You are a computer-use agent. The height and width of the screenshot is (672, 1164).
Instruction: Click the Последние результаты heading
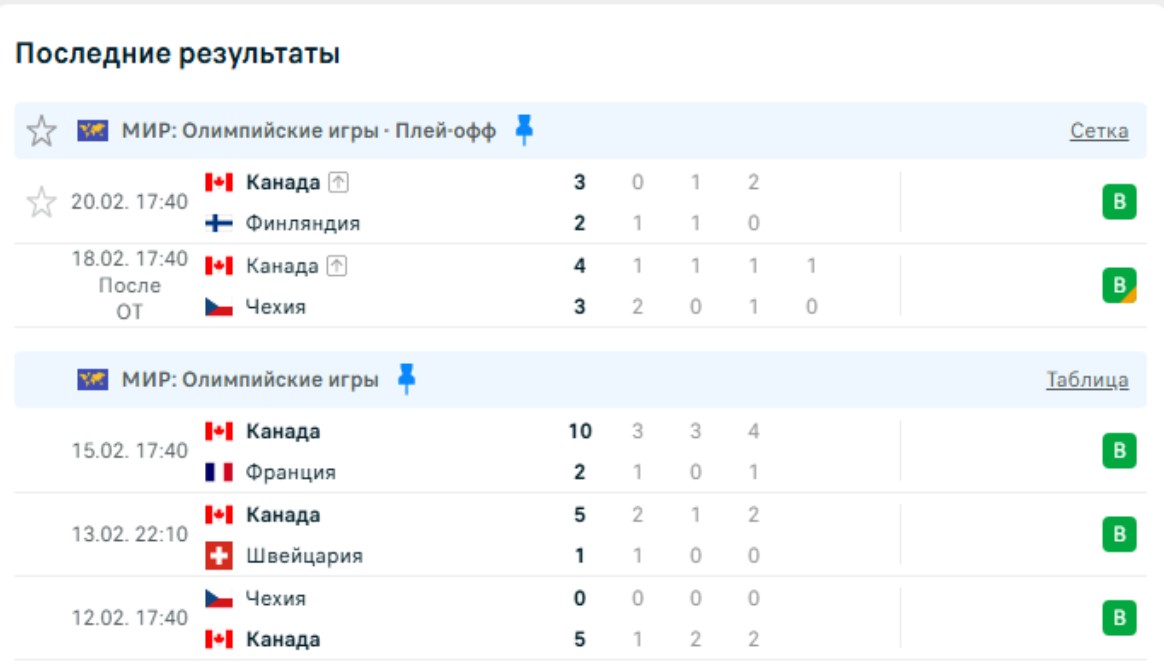coord(178,54)
